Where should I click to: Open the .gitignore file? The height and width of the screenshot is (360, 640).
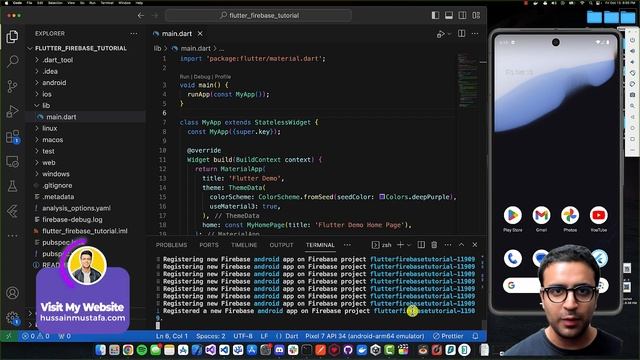[57, 185]
